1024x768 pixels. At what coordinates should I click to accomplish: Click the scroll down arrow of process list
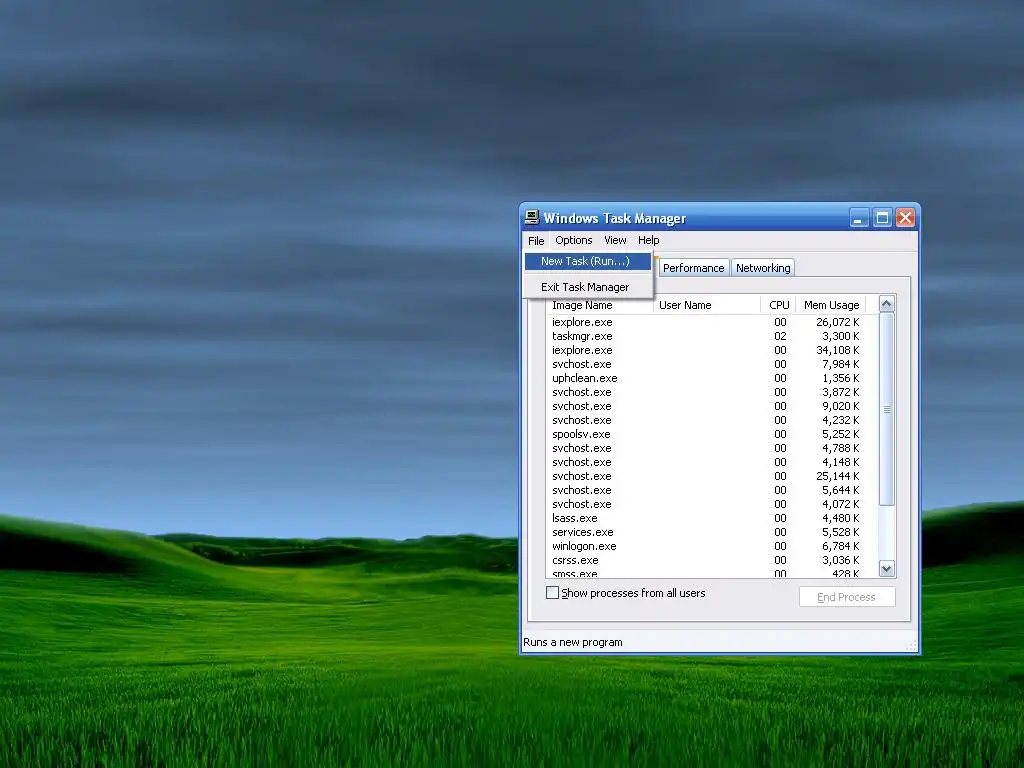[x=886, y=568]
